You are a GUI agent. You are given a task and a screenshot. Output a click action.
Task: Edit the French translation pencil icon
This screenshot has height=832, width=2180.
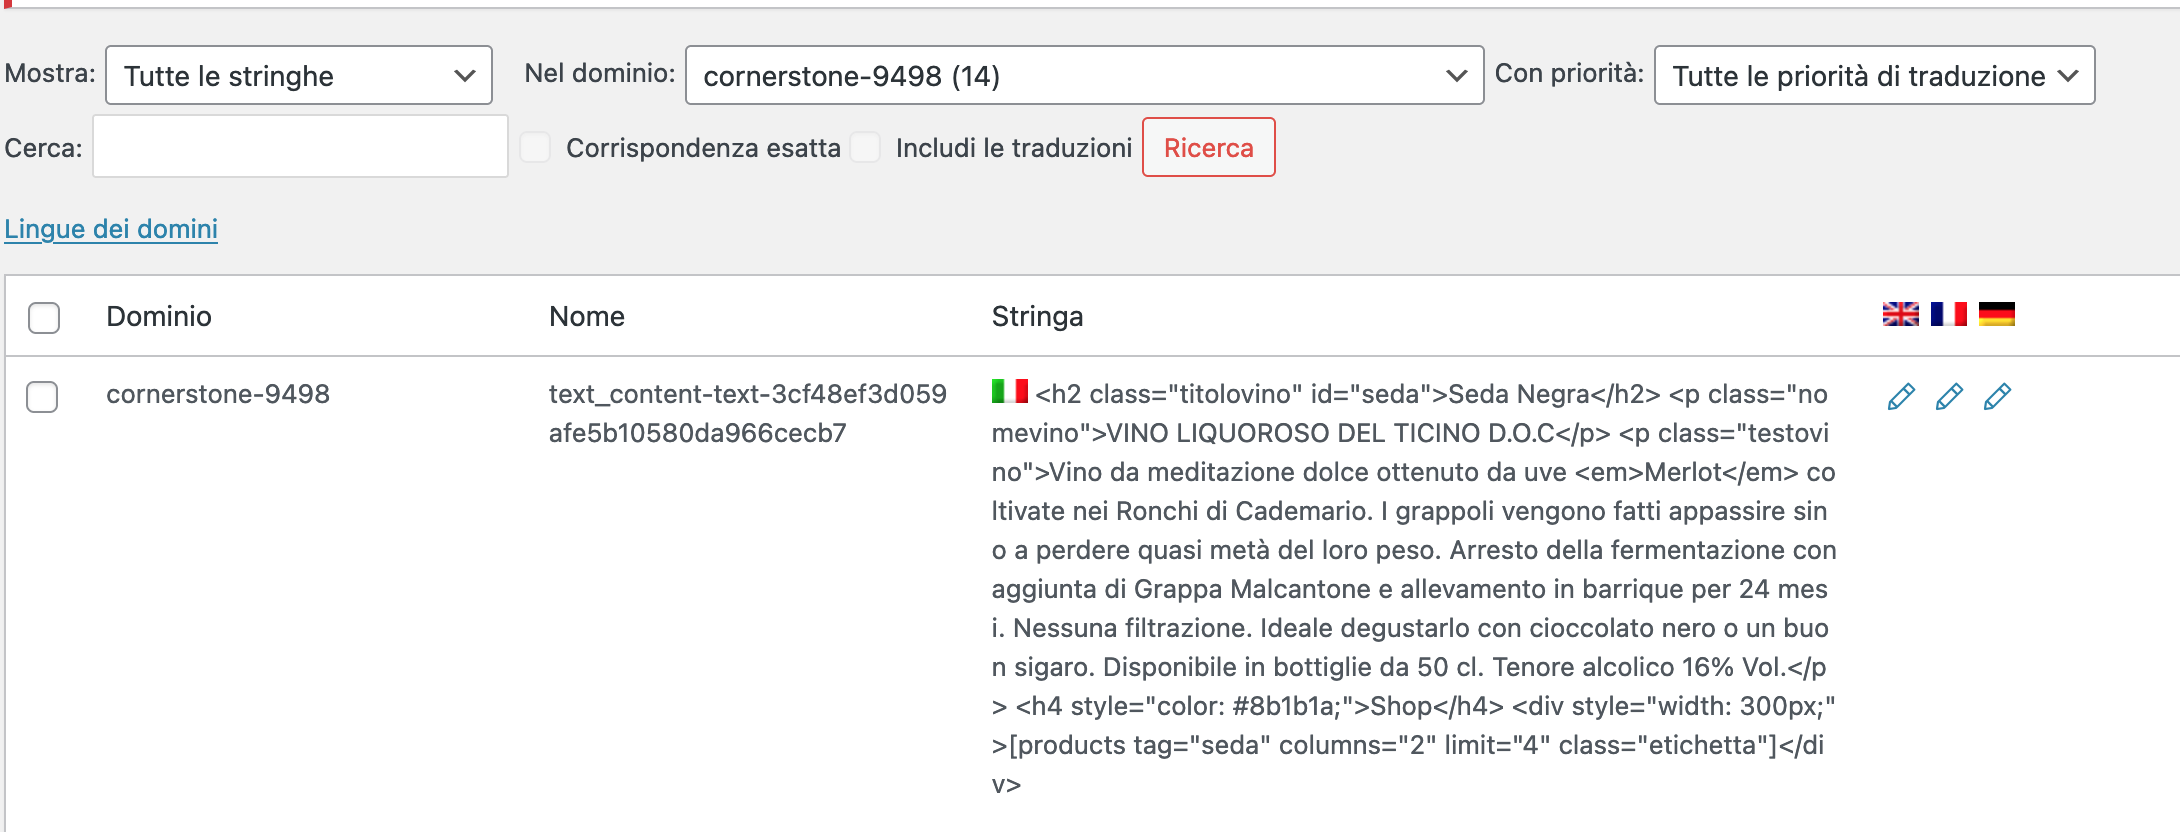1949,397
